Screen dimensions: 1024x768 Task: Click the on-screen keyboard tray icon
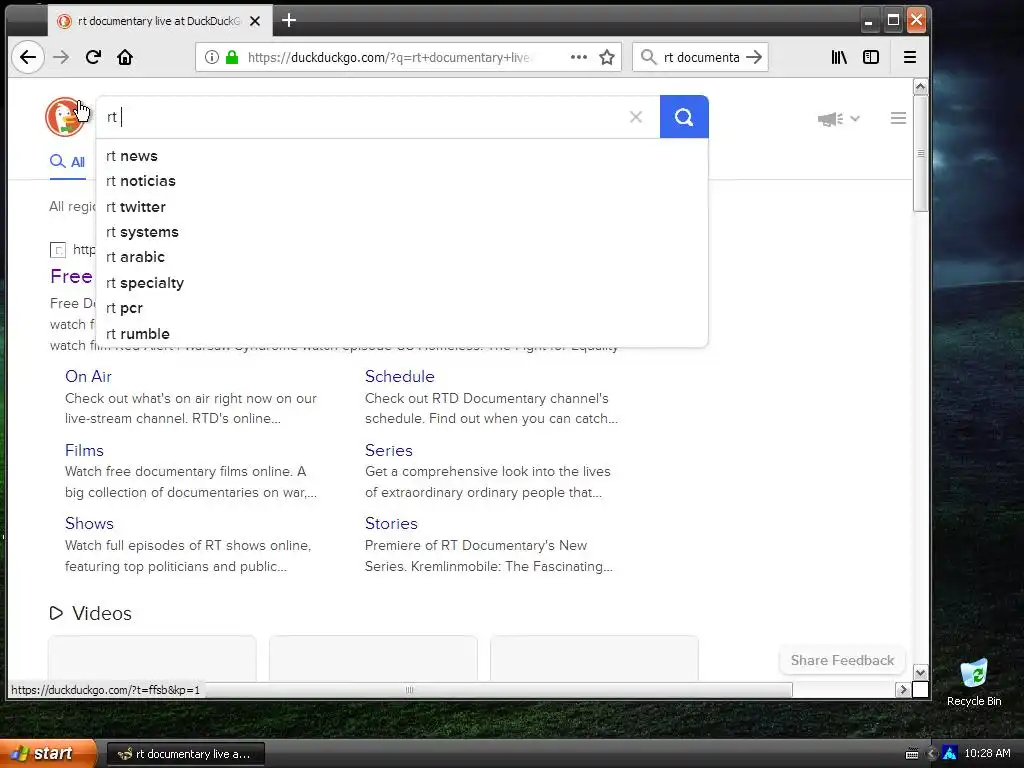(912, 754)
